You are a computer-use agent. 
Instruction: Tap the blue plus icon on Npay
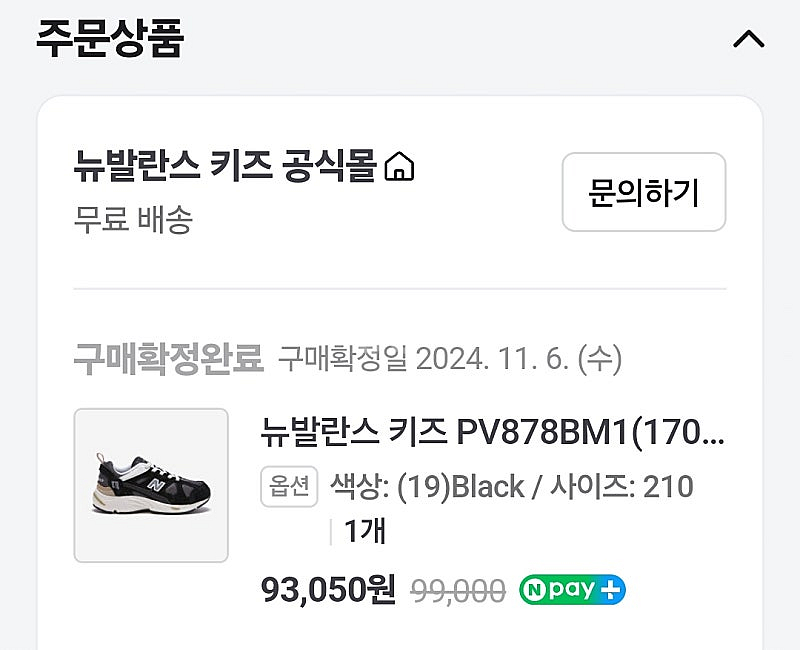[611, 590]
